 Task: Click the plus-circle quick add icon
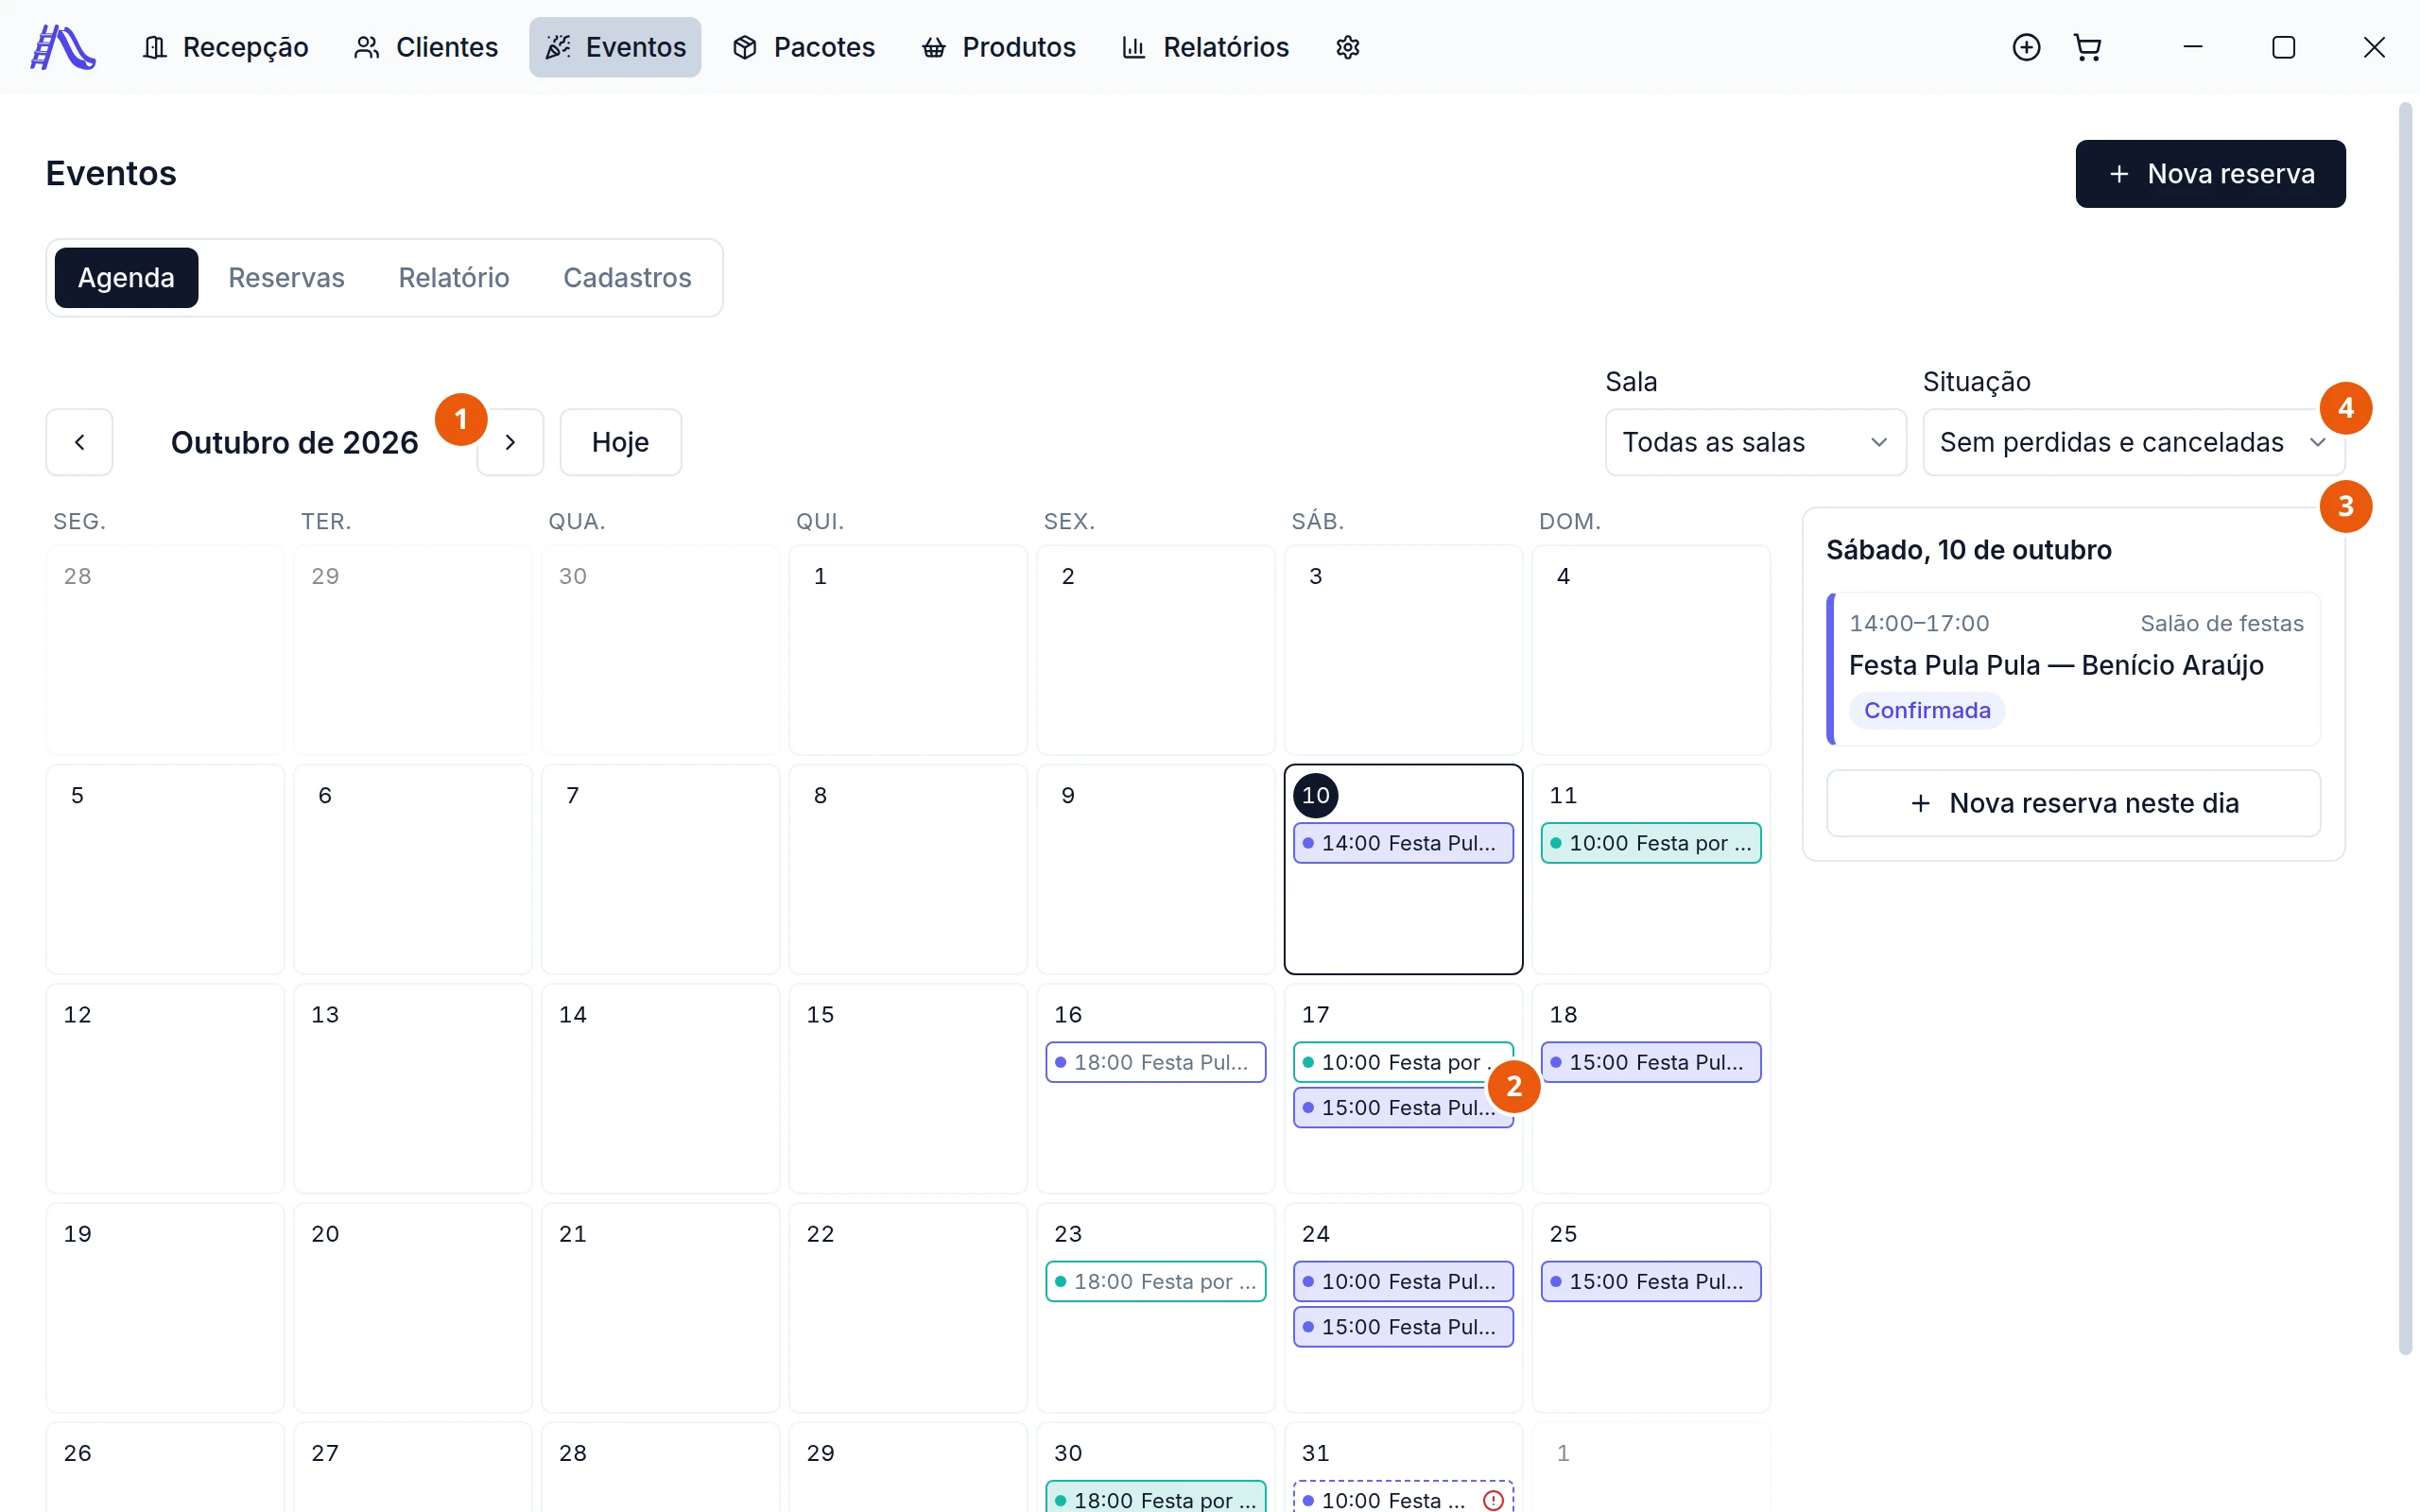click(2026, 47)
